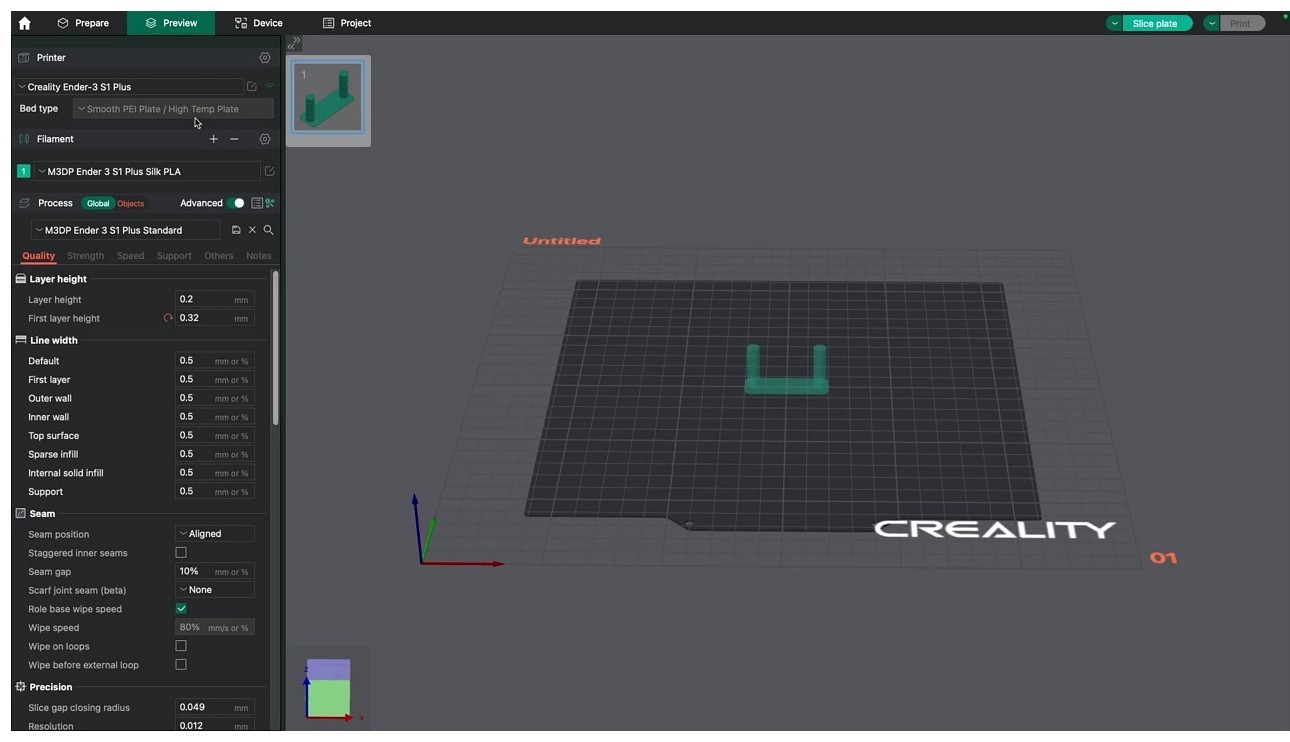Image resolution: width=1290 pixels, height=742 pixels.
Task: Click filament number 1 green badge
Action: pos(24,172)
